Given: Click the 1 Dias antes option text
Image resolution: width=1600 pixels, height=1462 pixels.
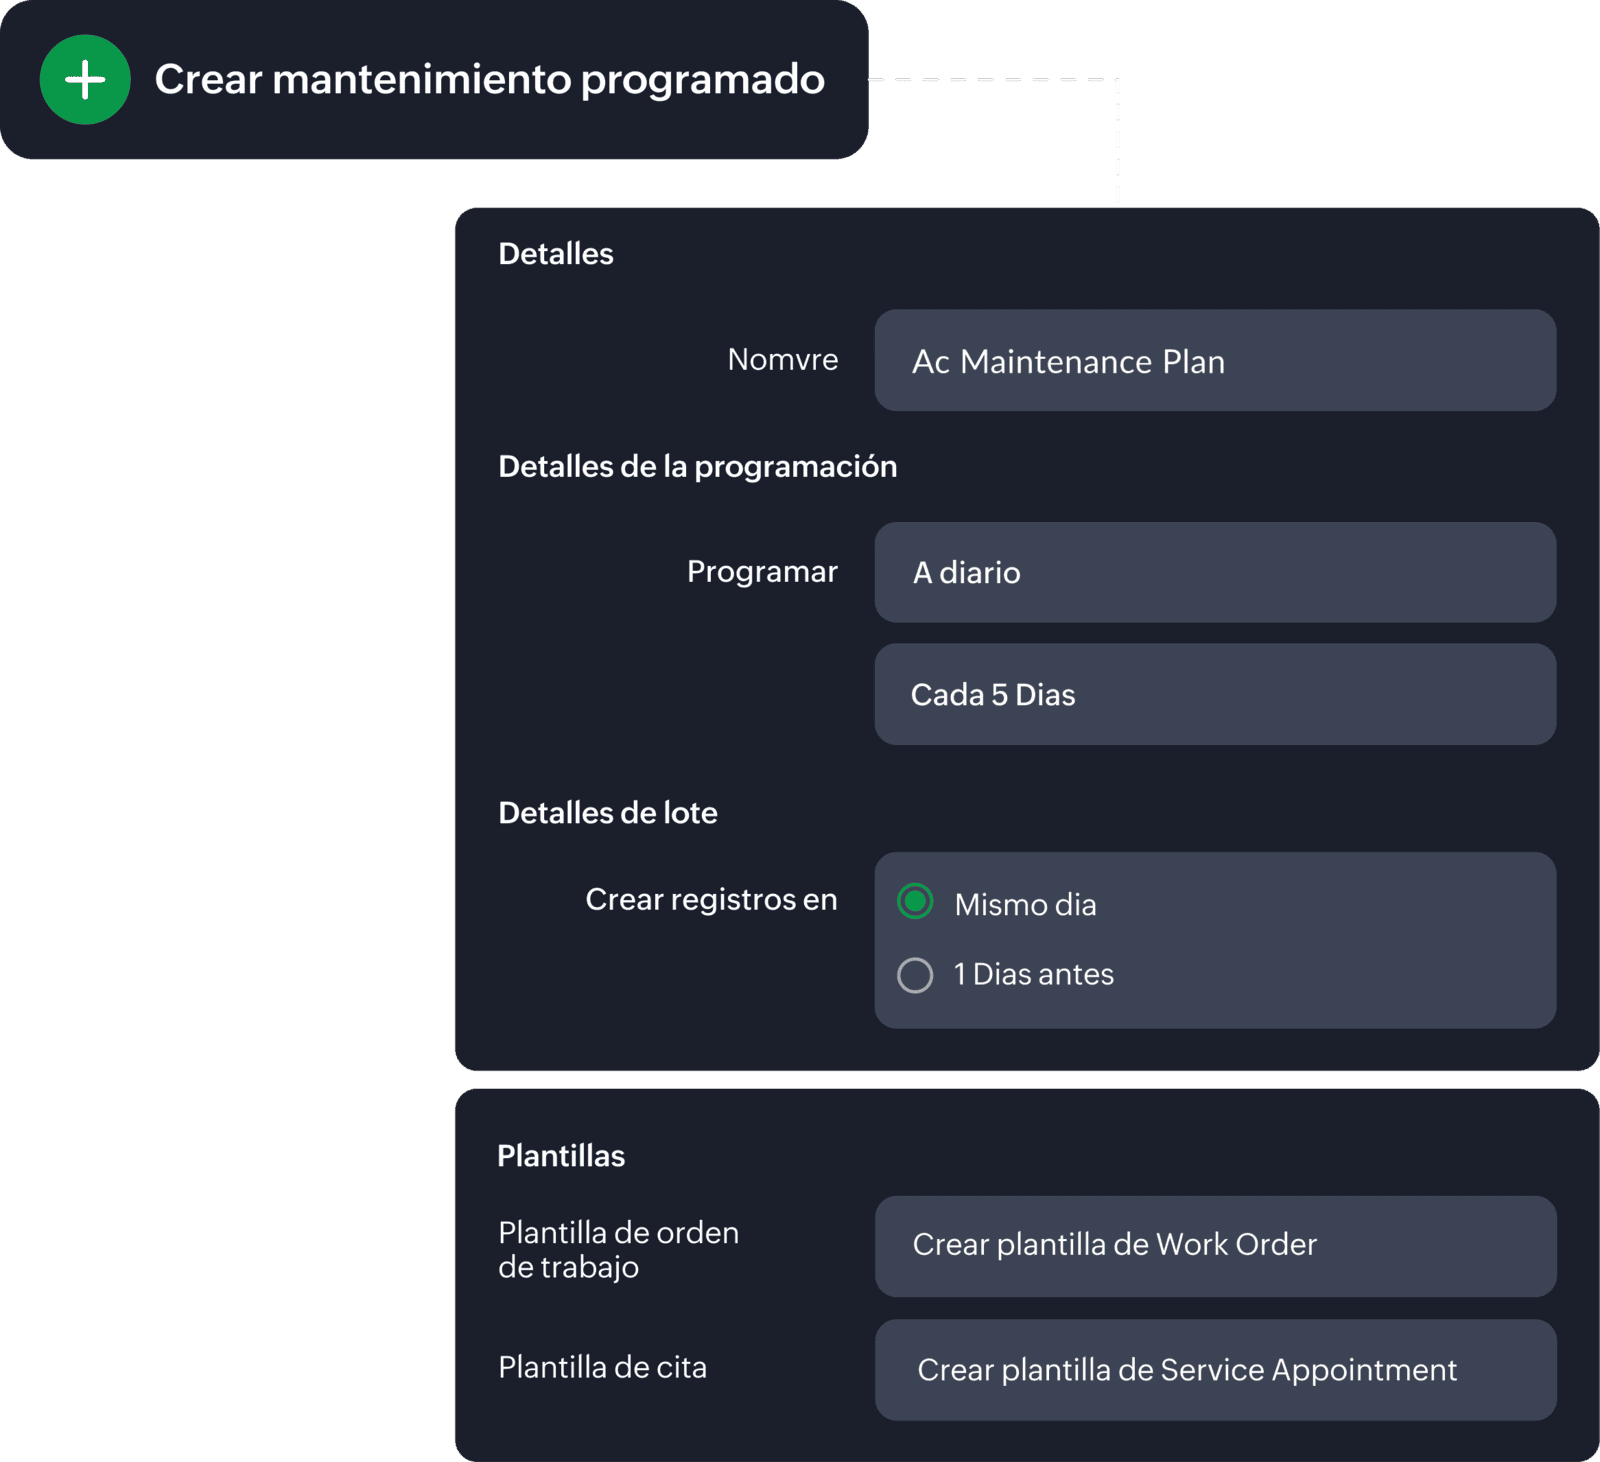Looking at the screenshot, I should point(1033,975).
